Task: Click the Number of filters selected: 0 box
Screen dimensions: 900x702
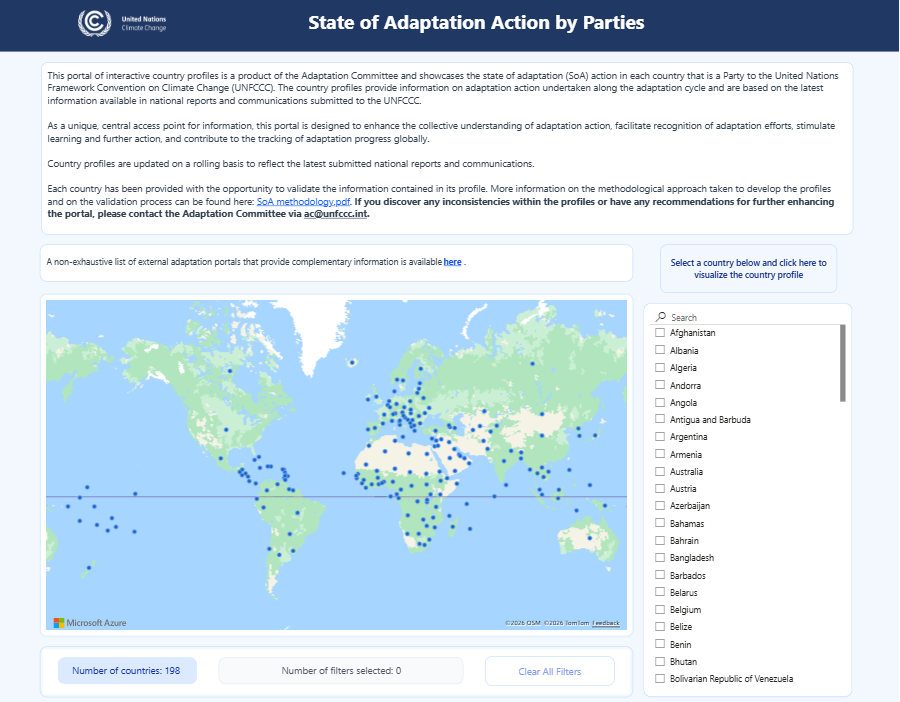Action: click(x=341, y=670)
